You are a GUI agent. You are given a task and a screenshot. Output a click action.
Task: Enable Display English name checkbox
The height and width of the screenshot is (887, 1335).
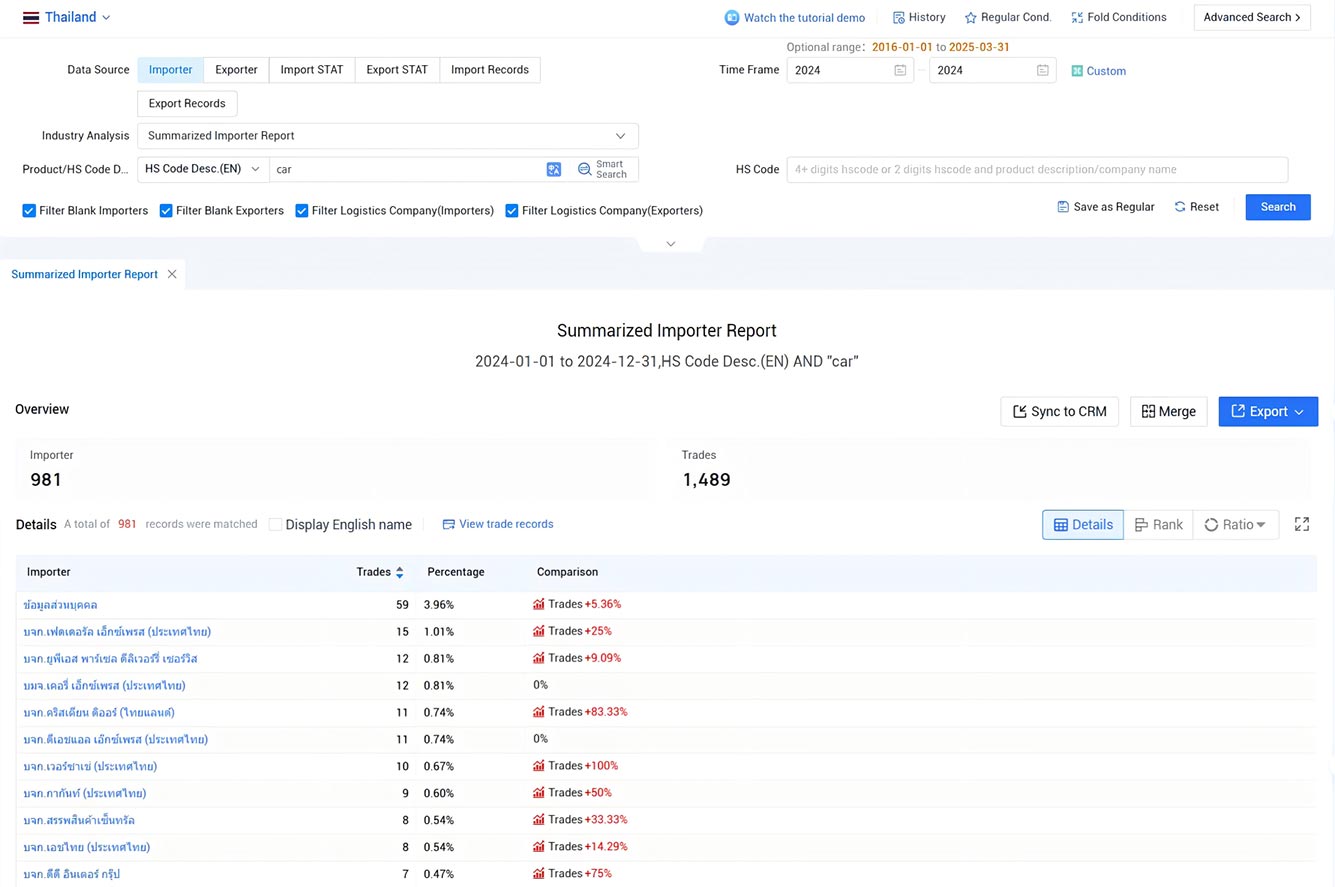[275, 524]
